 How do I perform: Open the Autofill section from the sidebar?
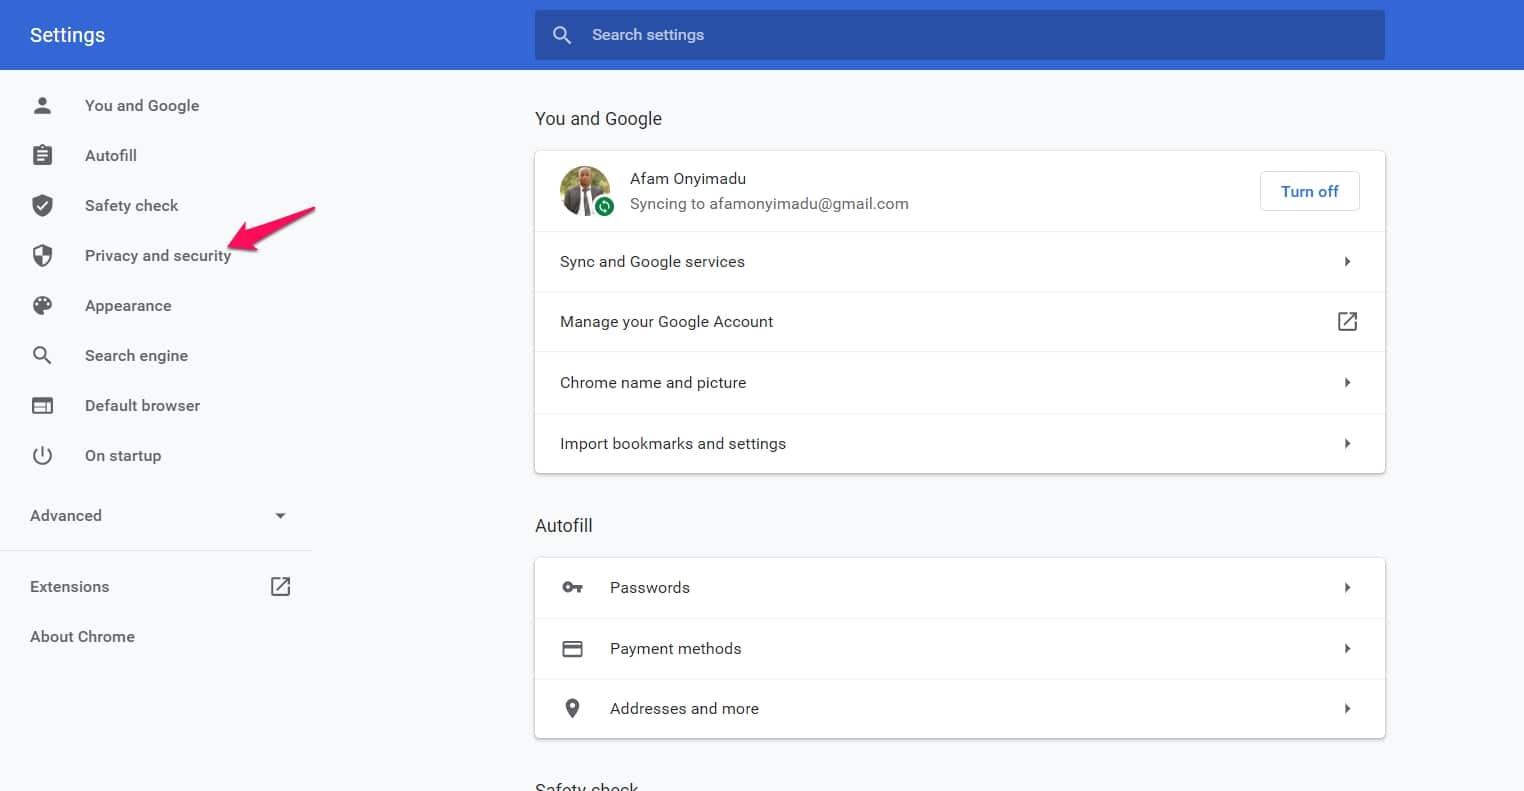[x=111, y=155]
